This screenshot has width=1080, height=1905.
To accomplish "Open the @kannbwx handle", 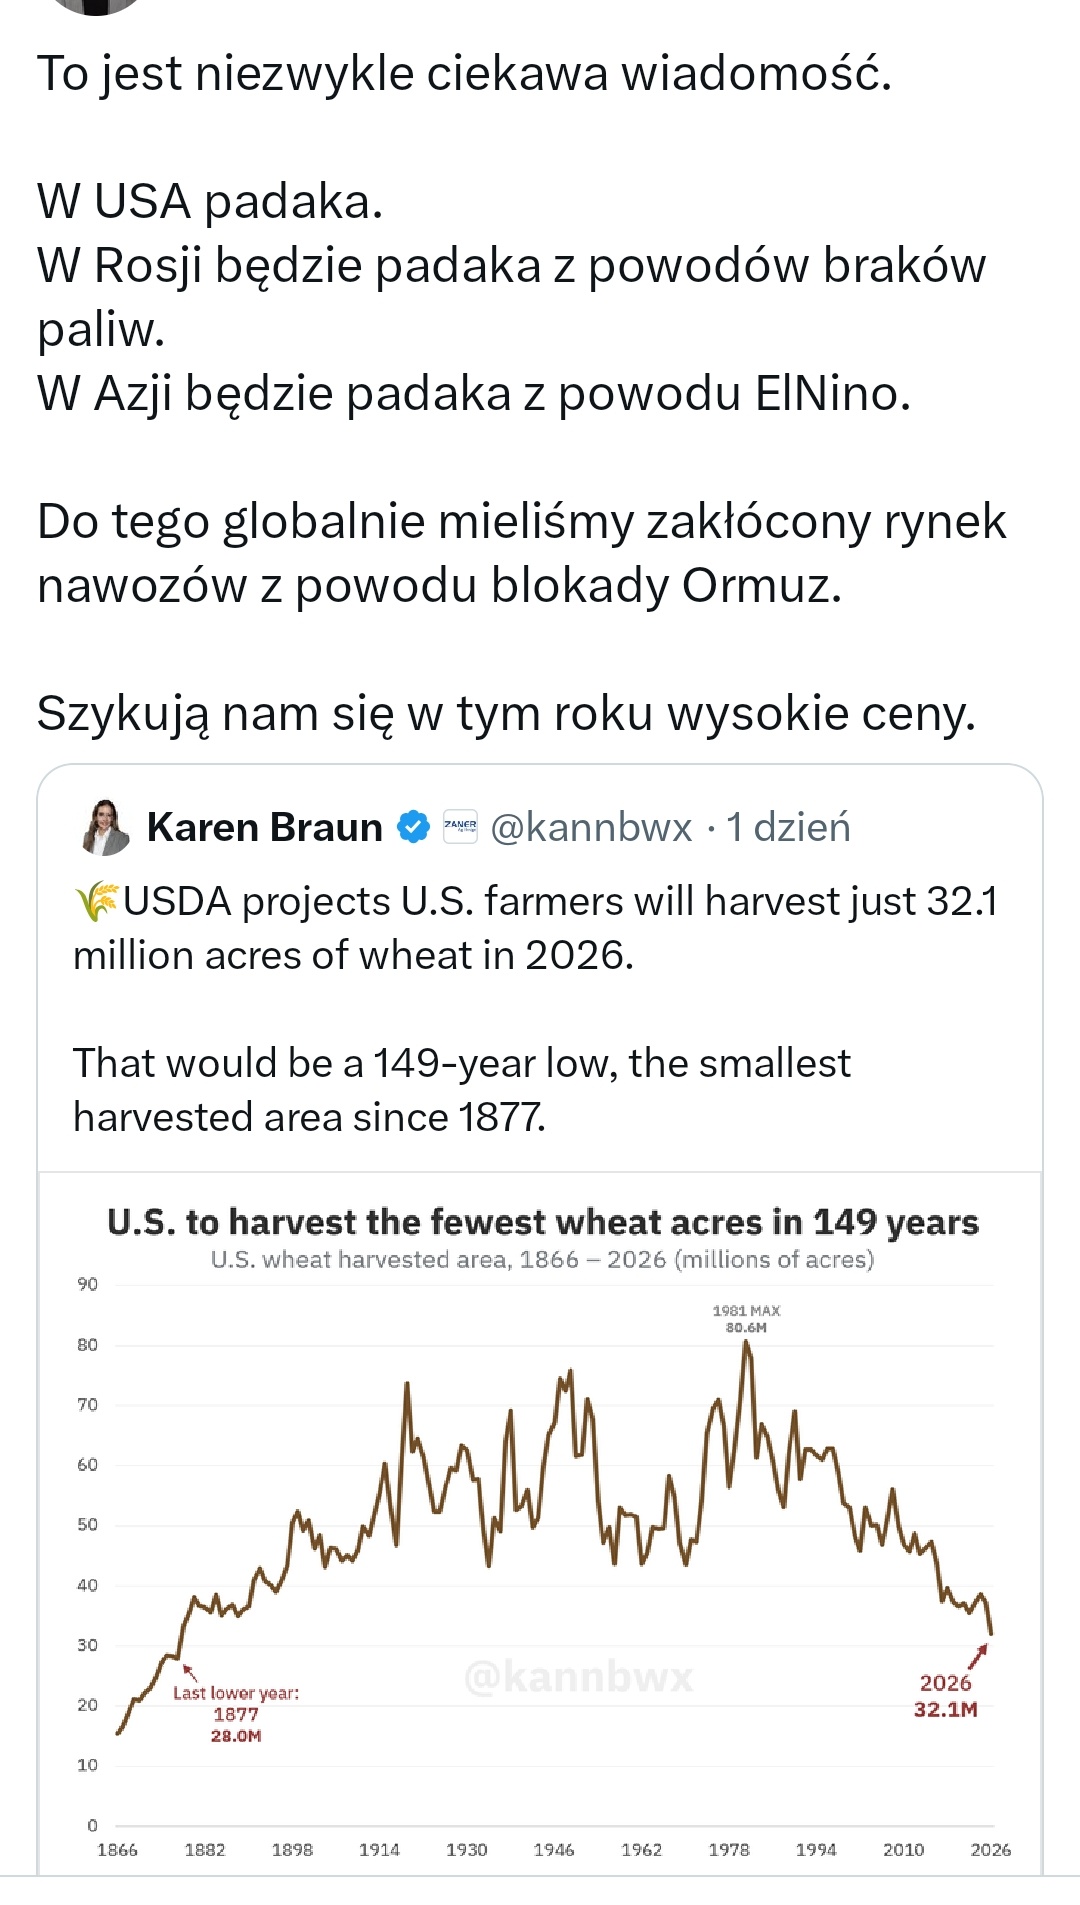I will 591,828.
